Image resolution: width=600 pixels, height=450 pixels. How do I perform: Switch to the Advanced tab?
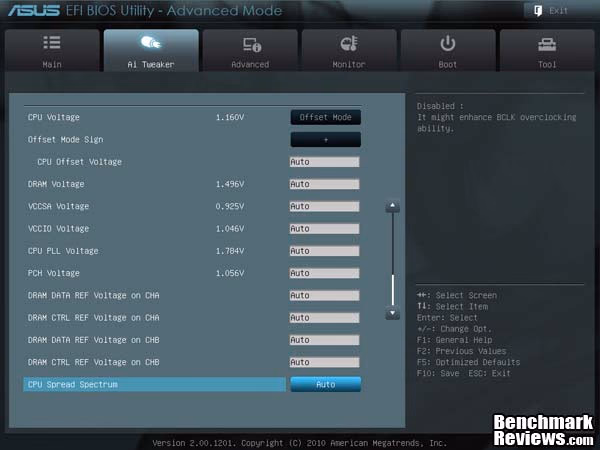[x=250, y=51]
